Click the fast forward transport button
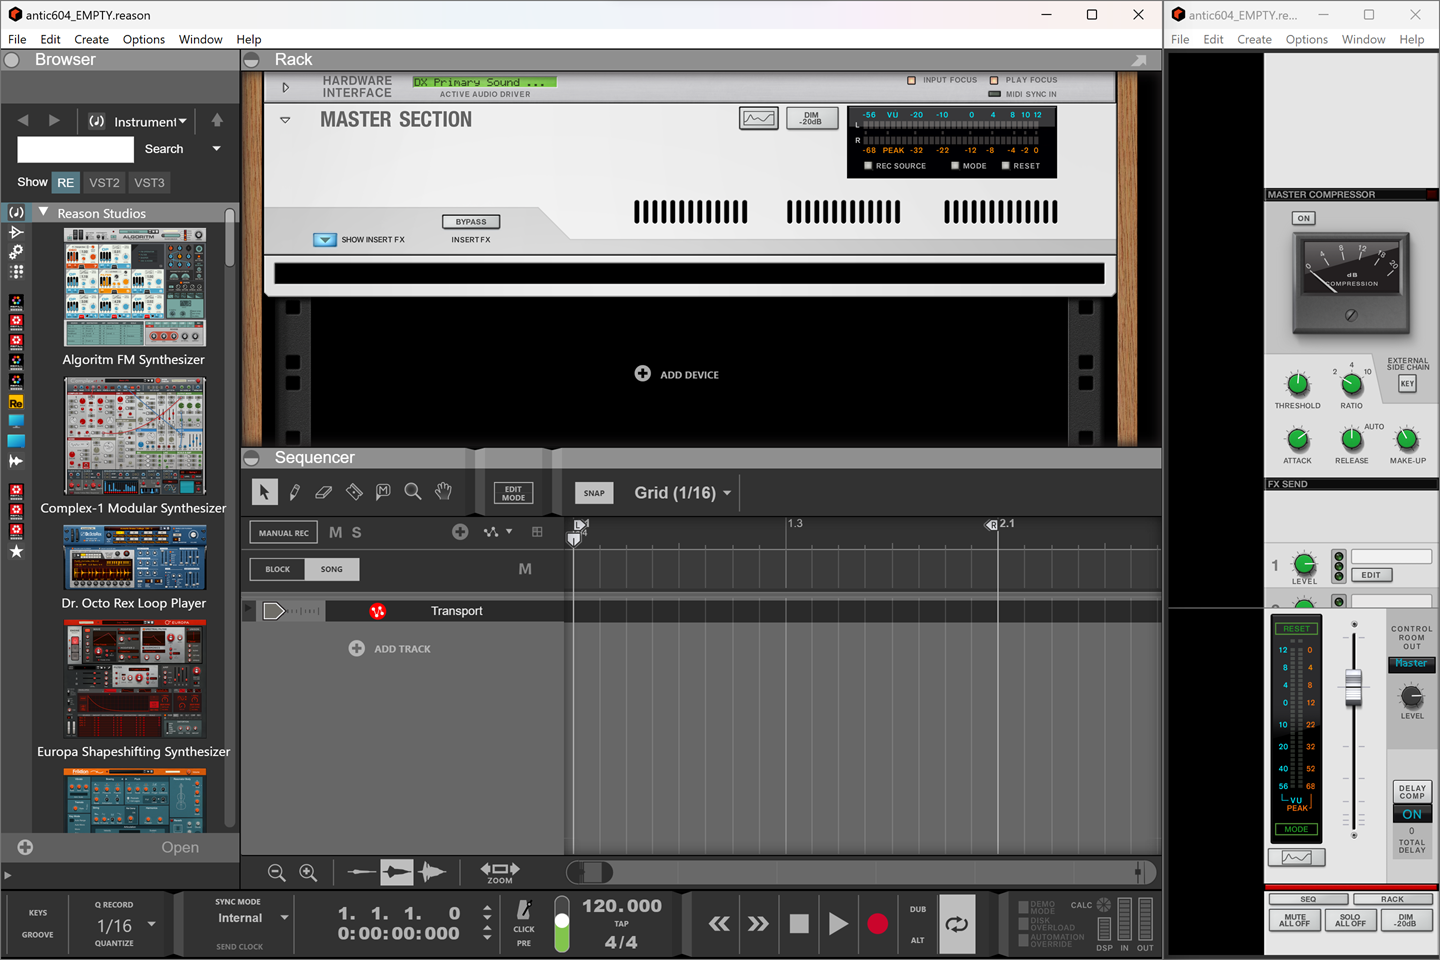Image resolution: width=1440 pixels, height=960 pixels. [759, 924]
